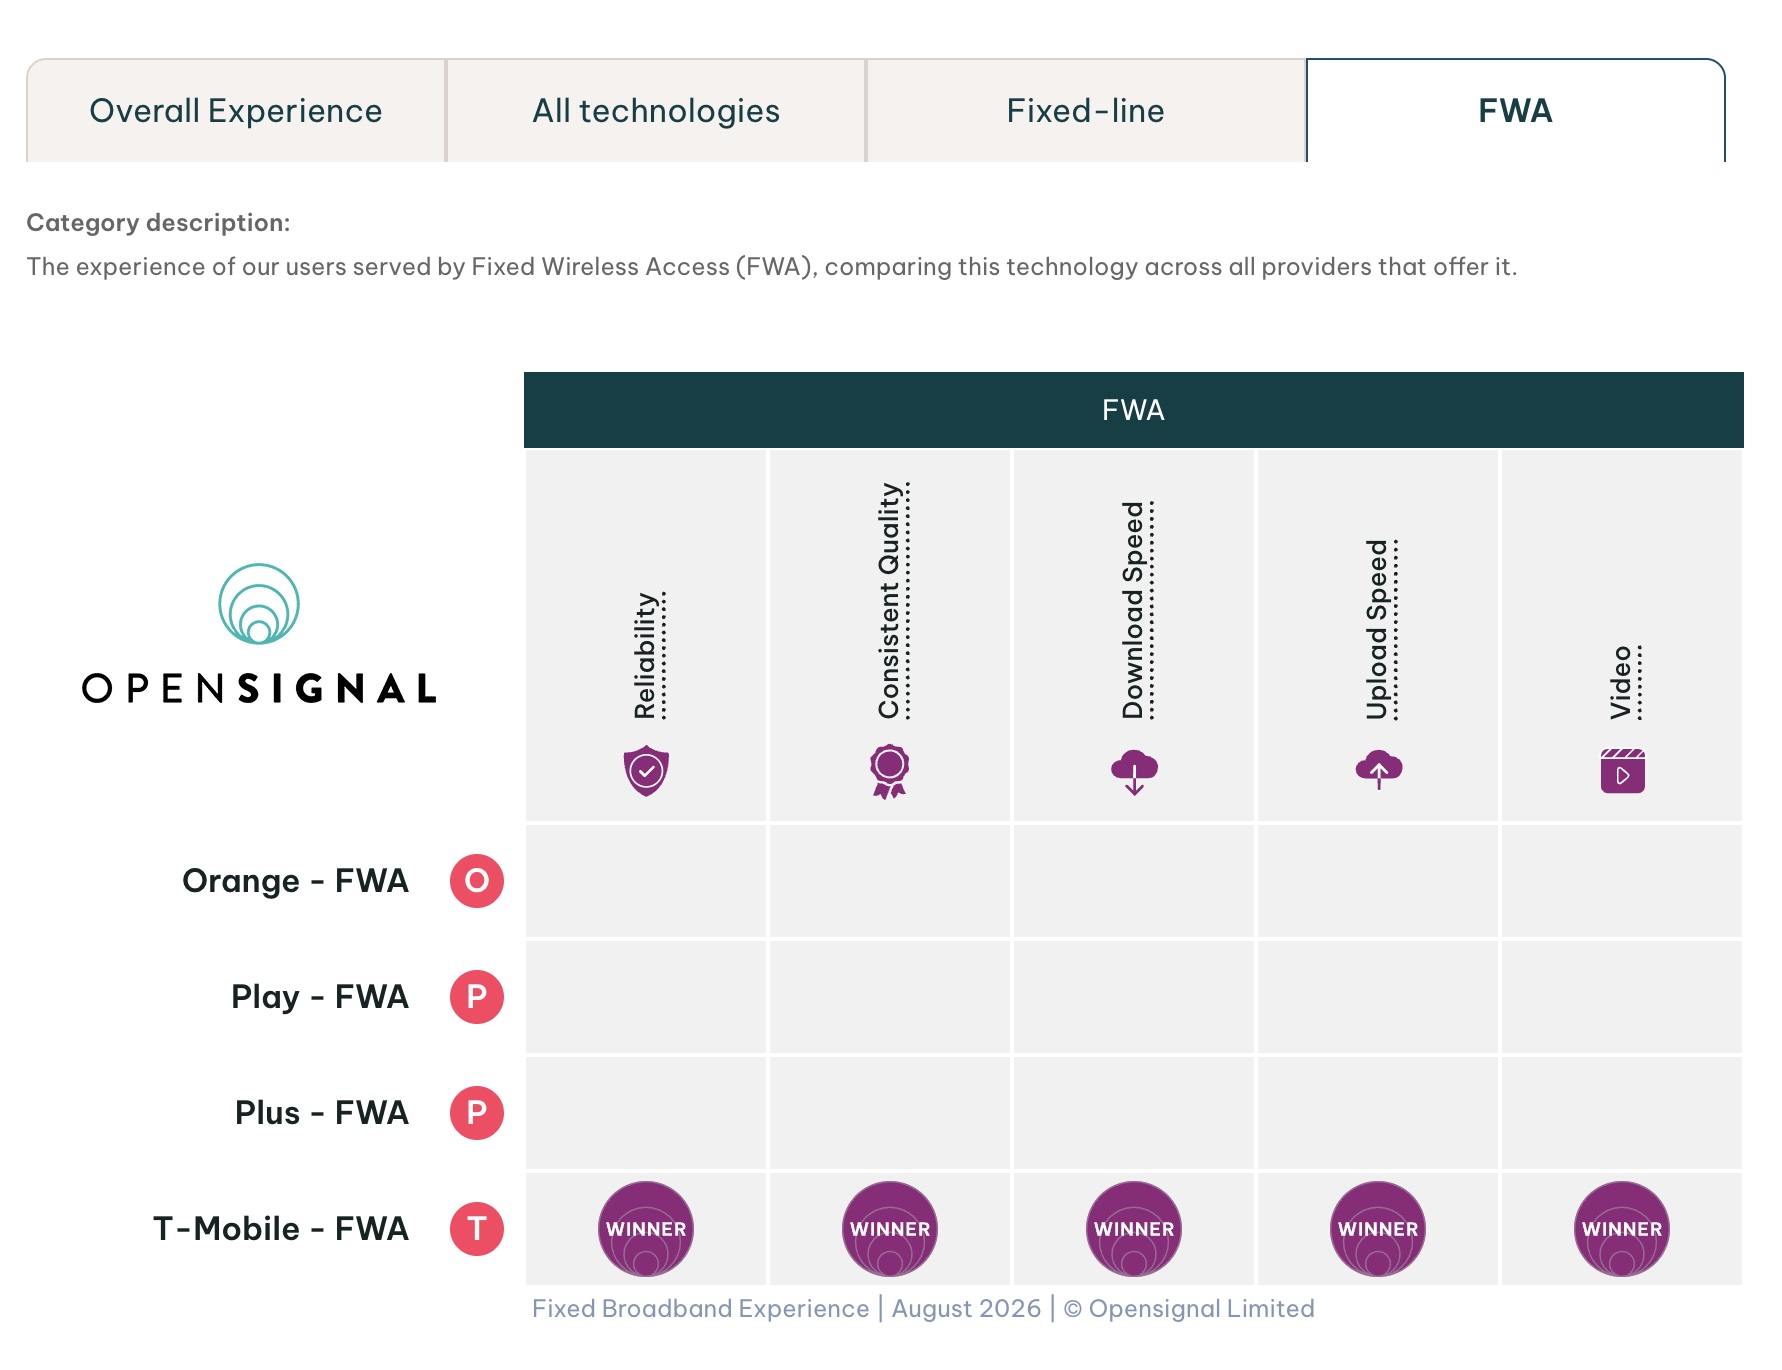Click T-Mobile's Video WINNER badge
Viewport: 1782px width, 1370px height.
1622,1229
